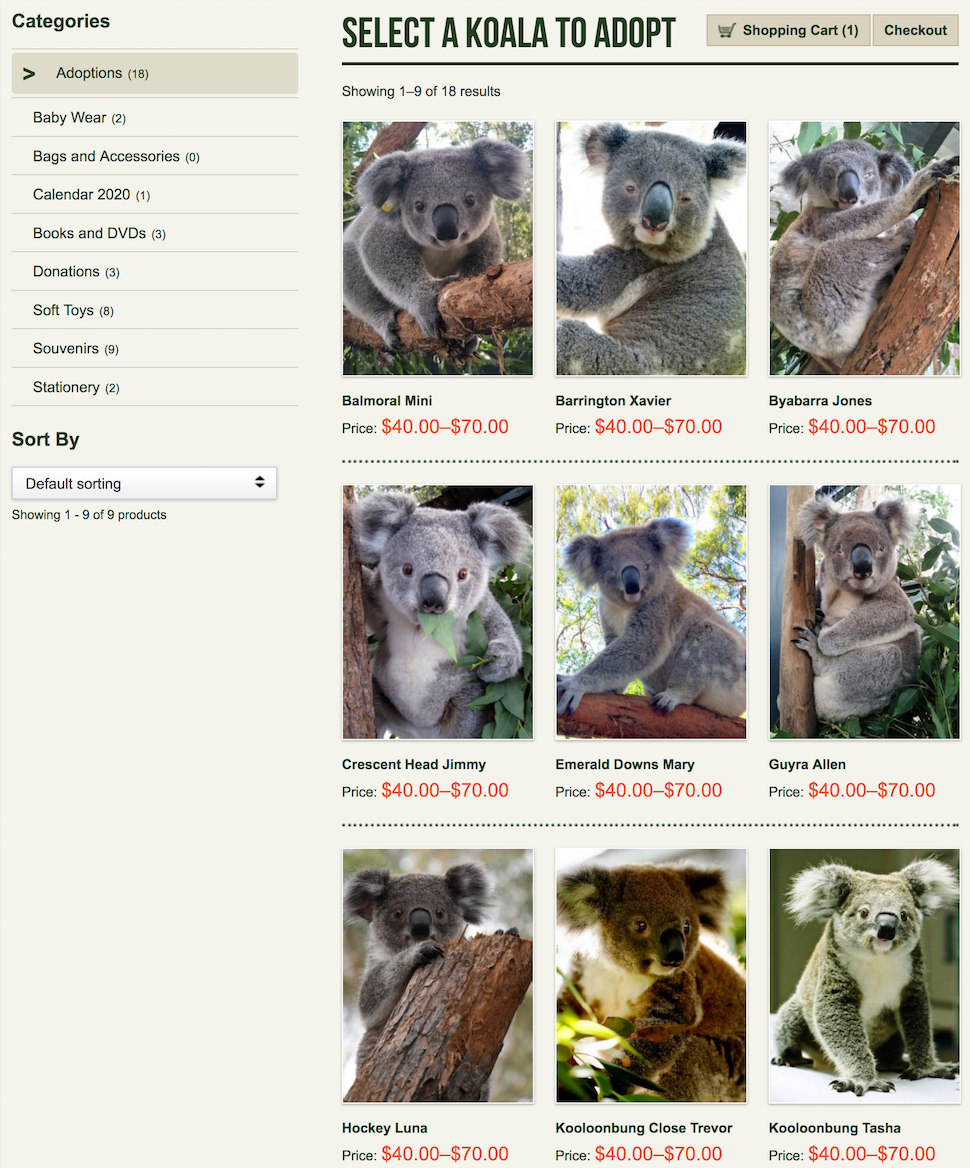Open the Barrington Xavier koala photo
Image resolution: width=970 pixels, height=1168 pixels.
[651, 249]
